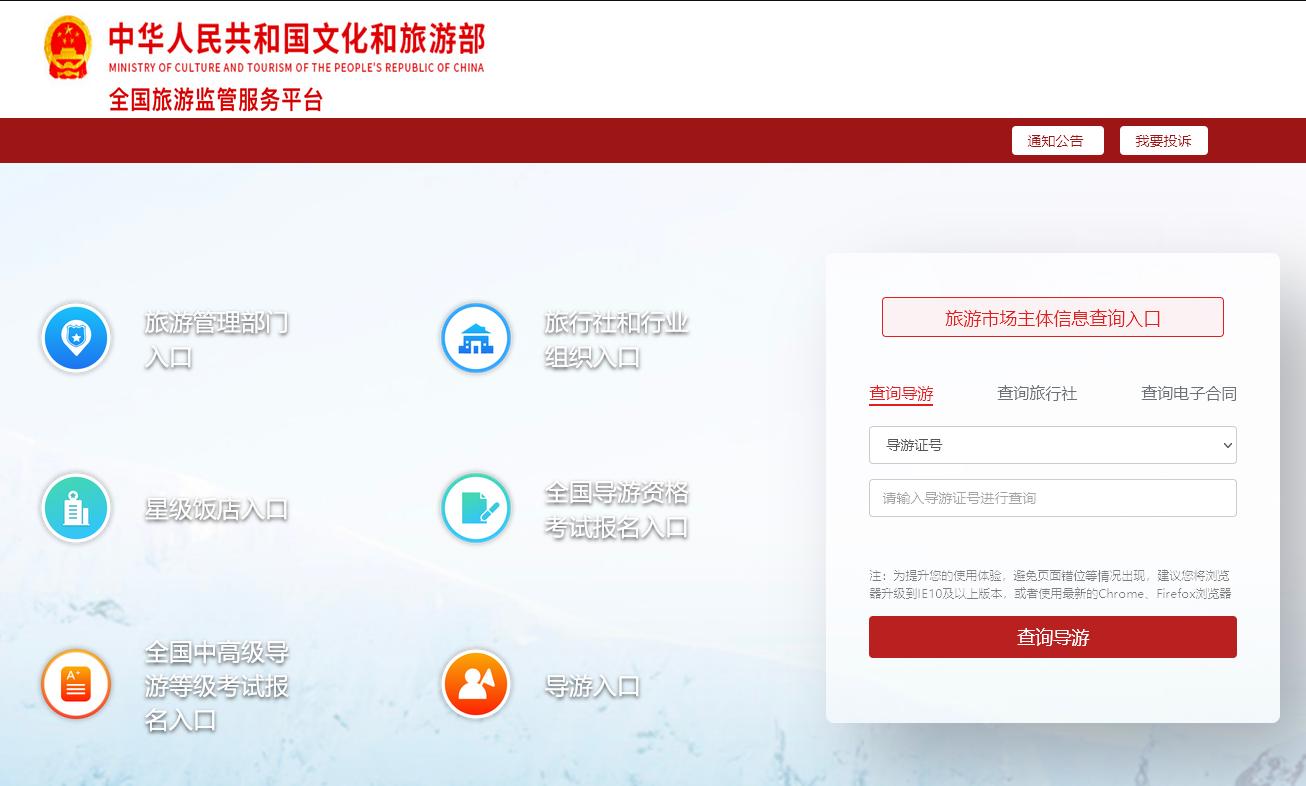Expand the certificate type chevron arrow
The width and height of the screenshot is (1306, 786).
point(1226,444)
